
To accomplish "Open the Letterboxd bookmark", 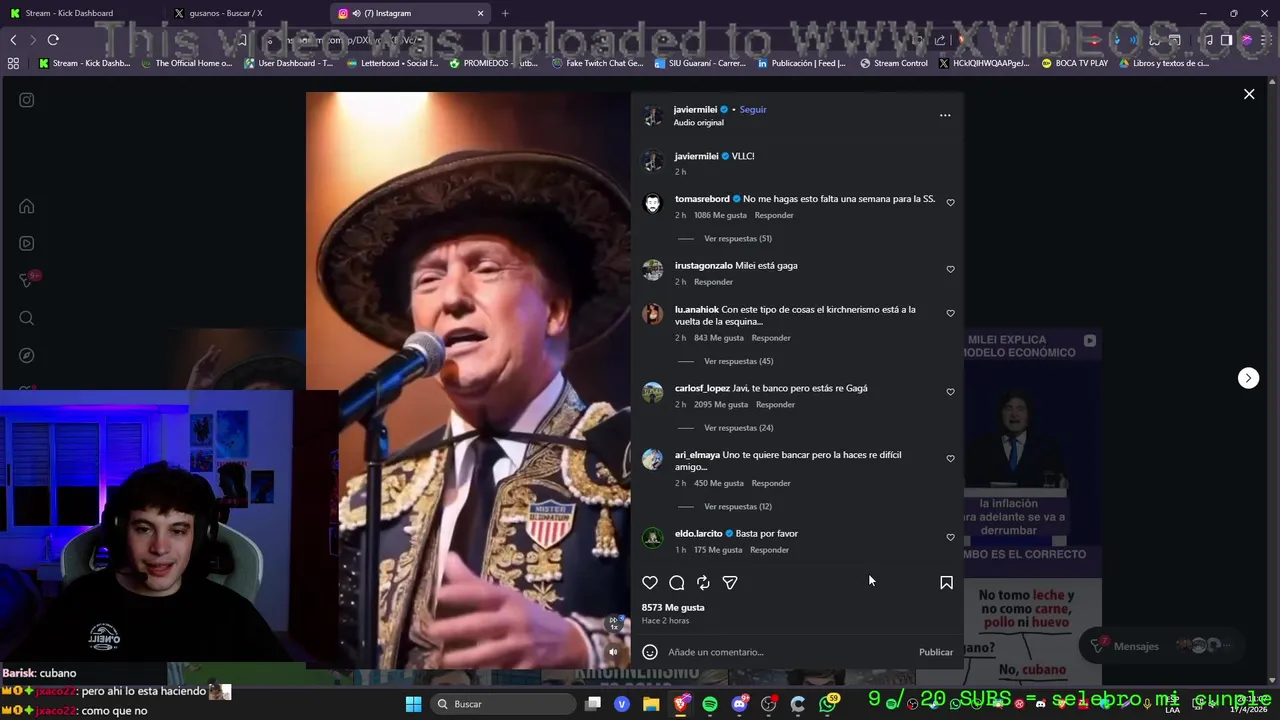I will pos(391,63).
